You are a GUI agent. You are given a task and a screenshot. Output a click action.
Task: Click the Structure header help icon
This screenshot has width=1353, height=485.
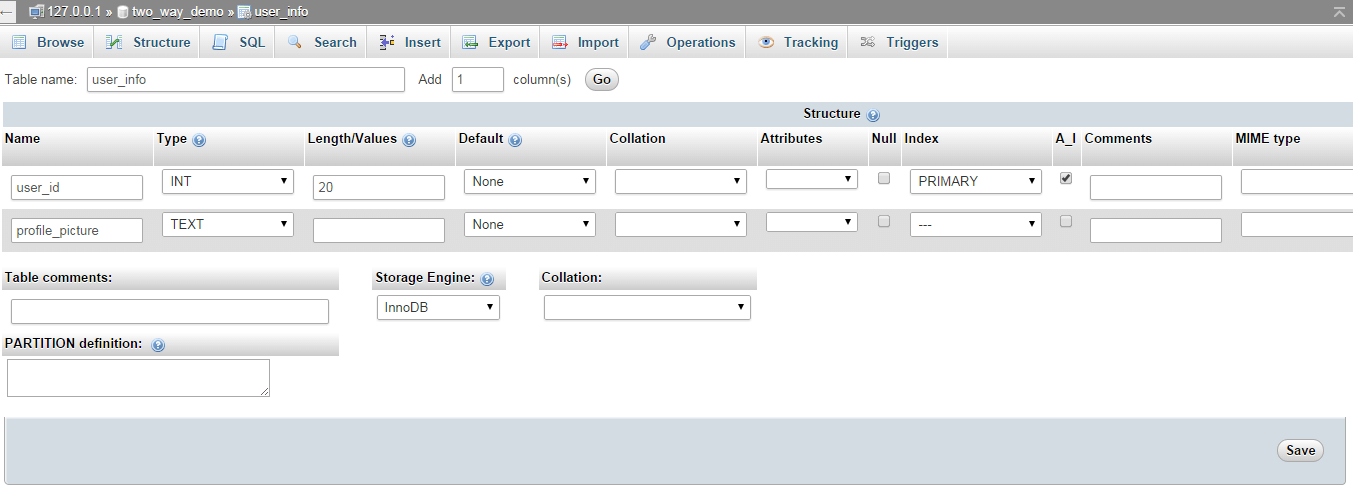point(873,115)
